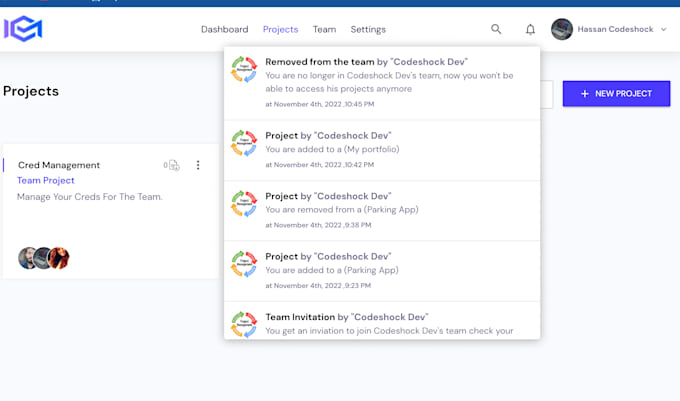
Task: Select the Projects tab
Action: [280, 30]
